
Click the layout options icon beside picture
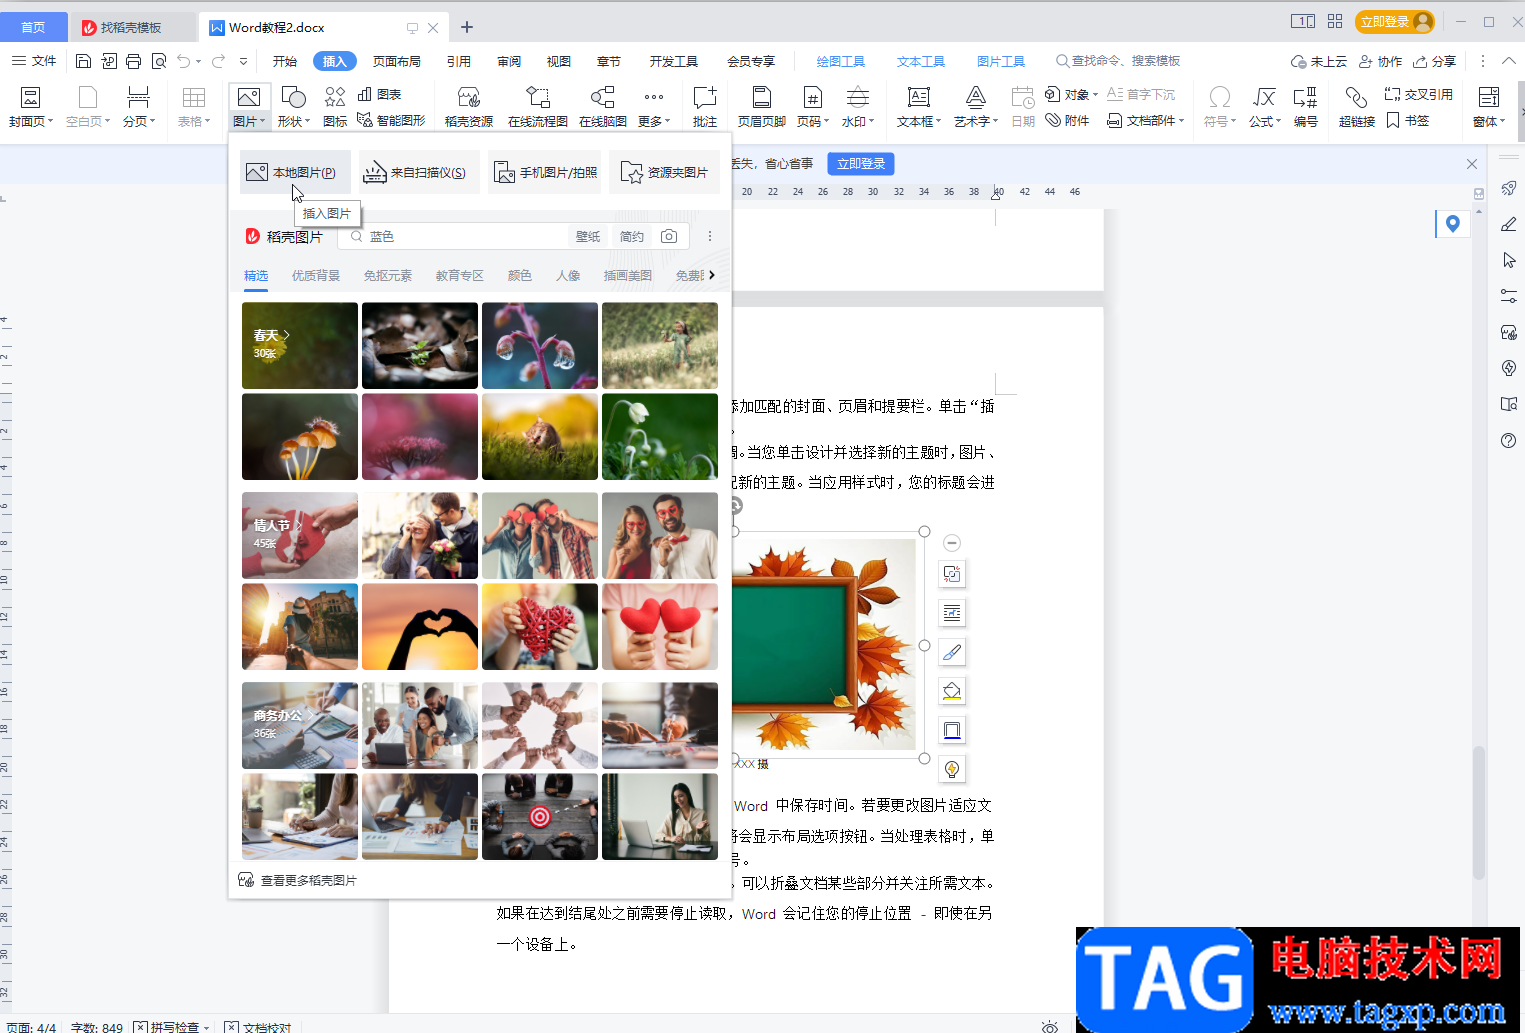[x=952, y=613]
